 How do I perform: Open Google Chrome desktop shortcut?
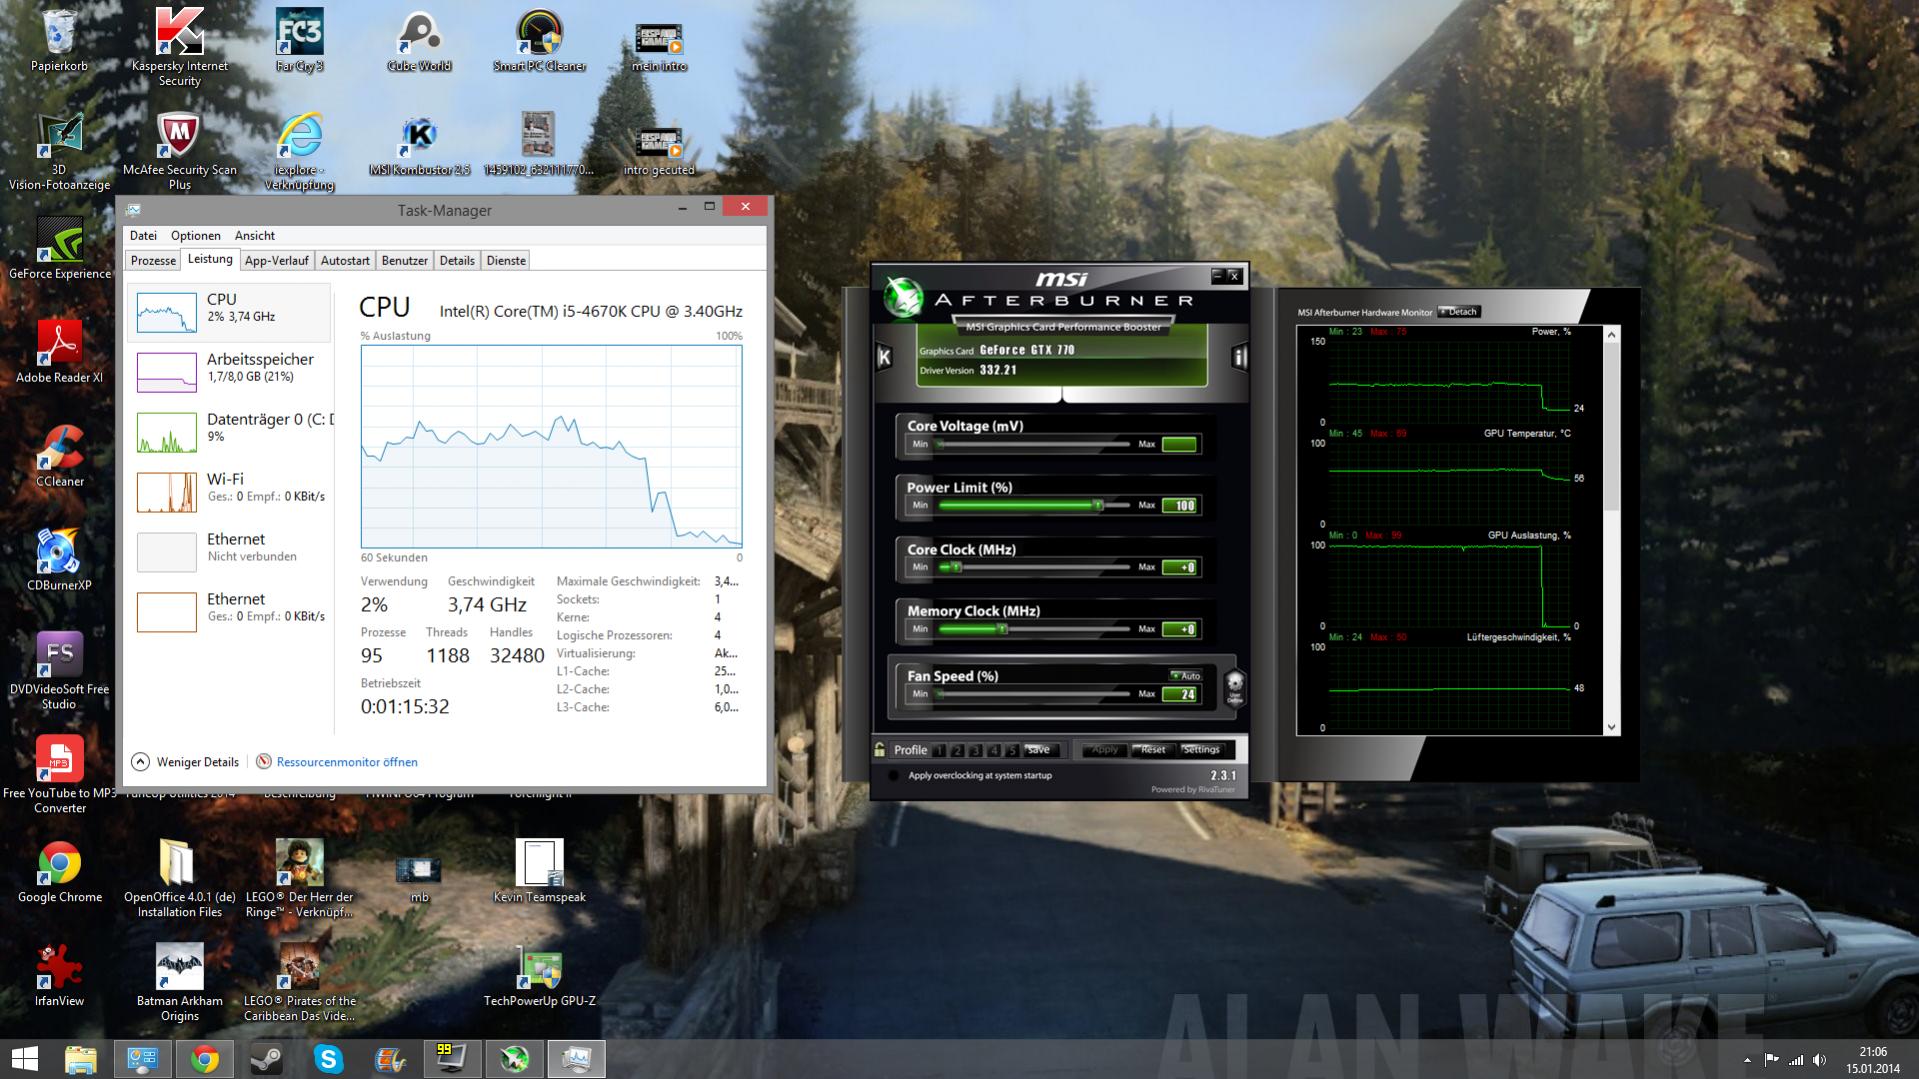click(x=60, y=873)
